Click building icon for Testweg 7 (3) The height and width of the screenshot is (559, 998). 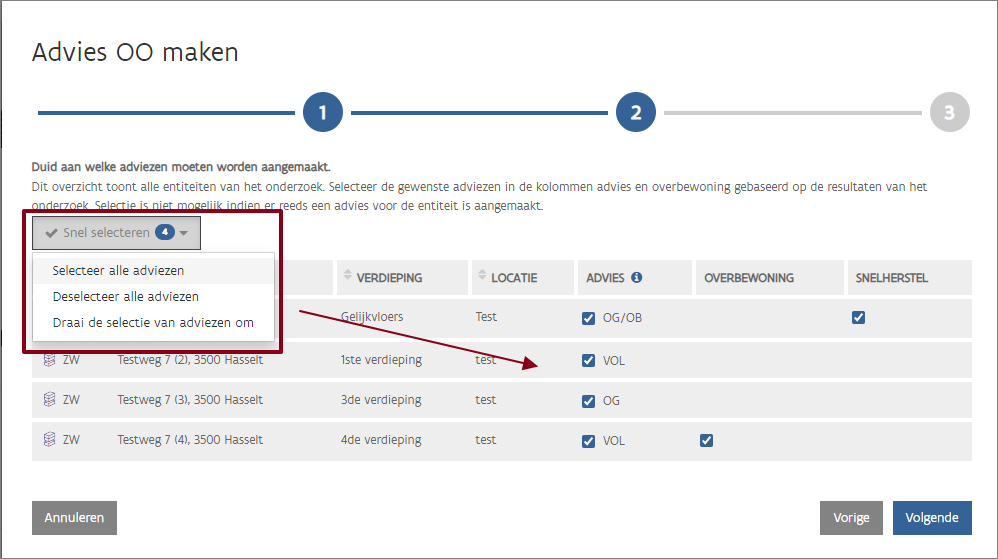coord(49,400)
